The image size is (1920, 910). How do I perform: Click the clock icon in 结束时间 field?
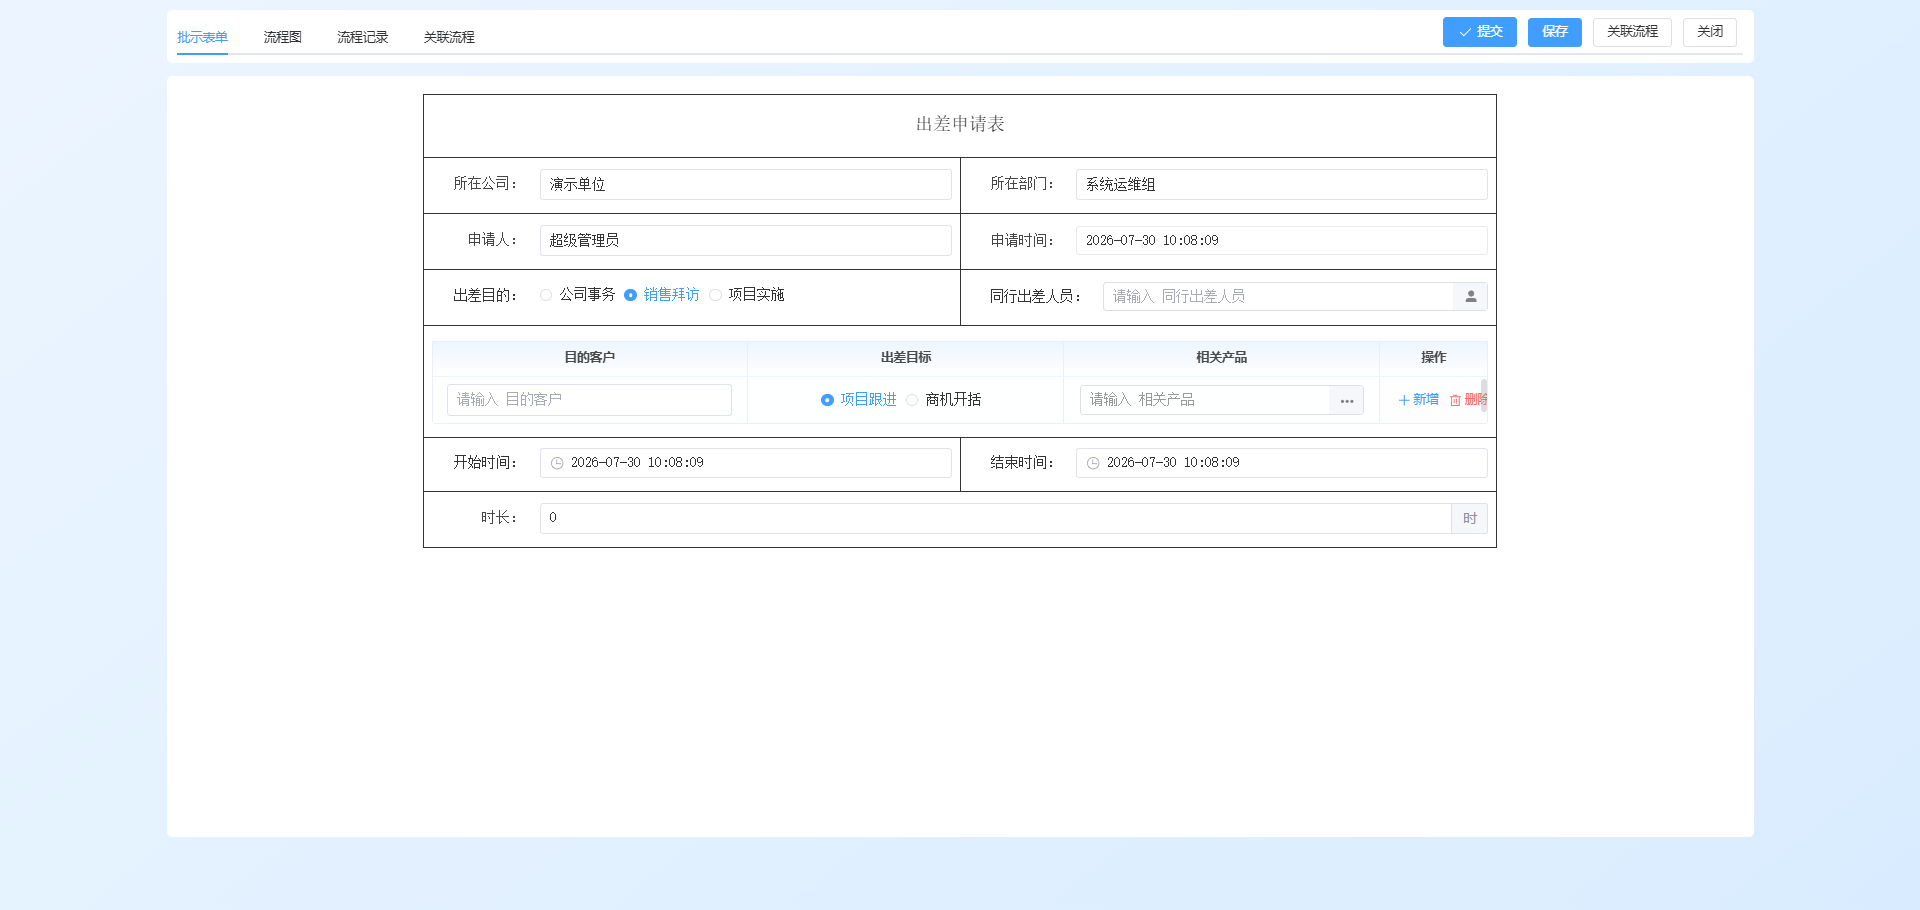pos(1093,463)
